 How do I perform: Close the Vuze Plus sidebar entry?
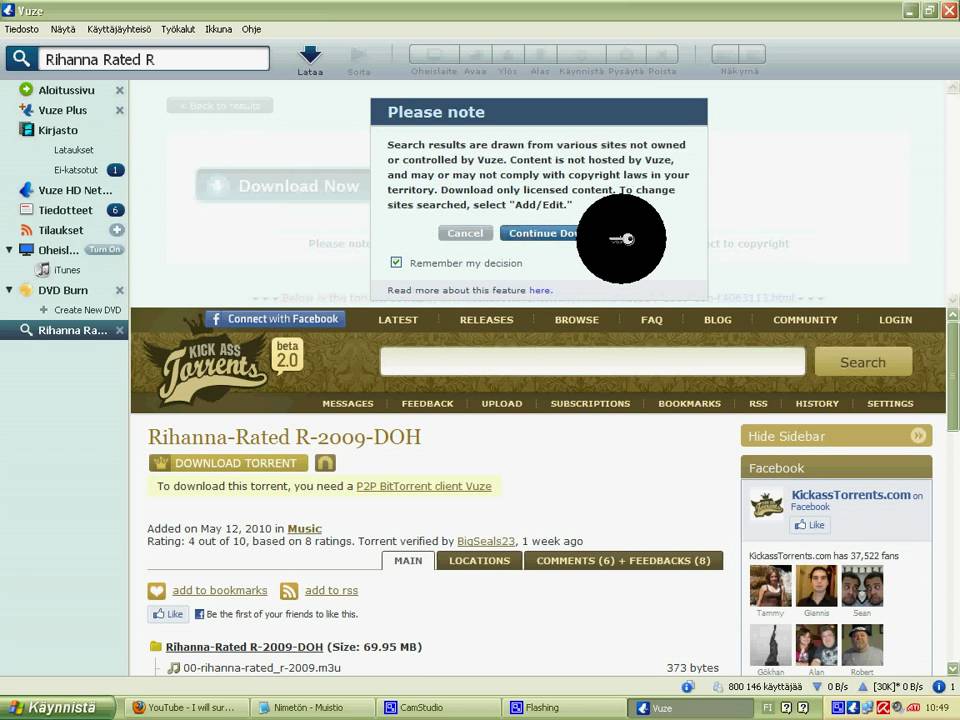(x=120, y=110)
